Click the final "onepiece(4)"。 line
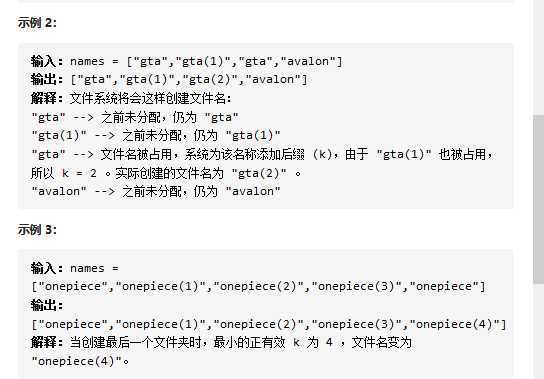 pyautogui.click(x=80, y=361)
